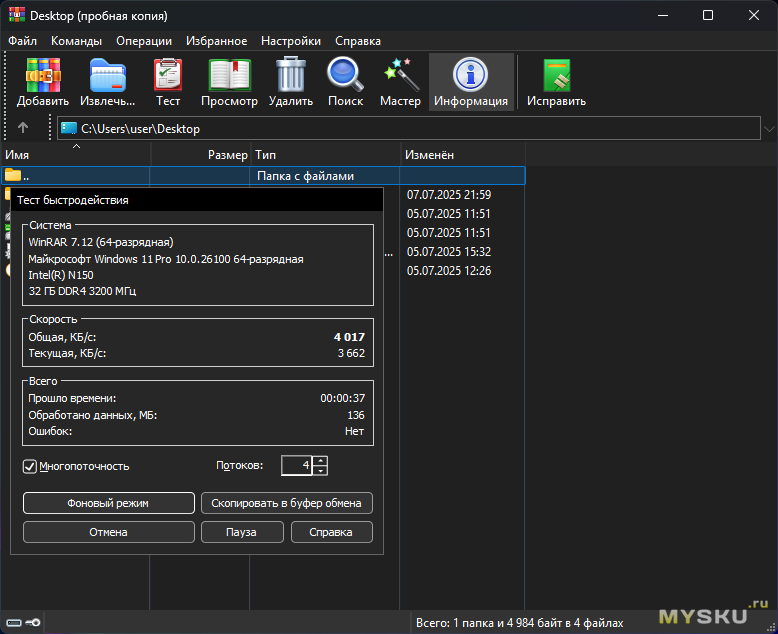Click the Тест быстродействия dialog title

73,200
